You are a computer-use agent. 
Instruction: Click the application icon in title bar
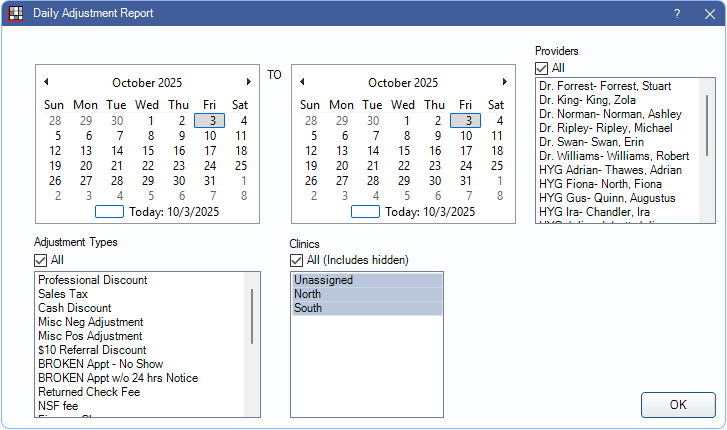[15, 14]
